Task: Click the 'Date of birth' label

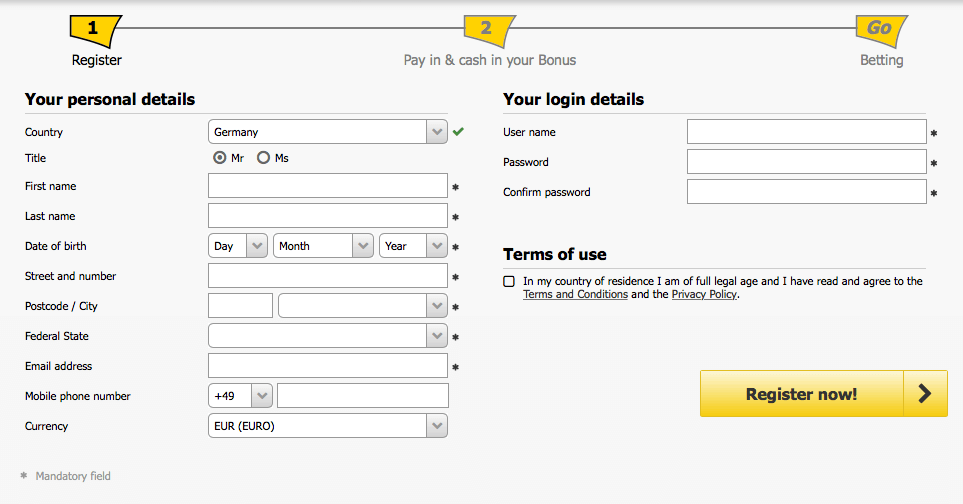Action: [x=55, y=246]
